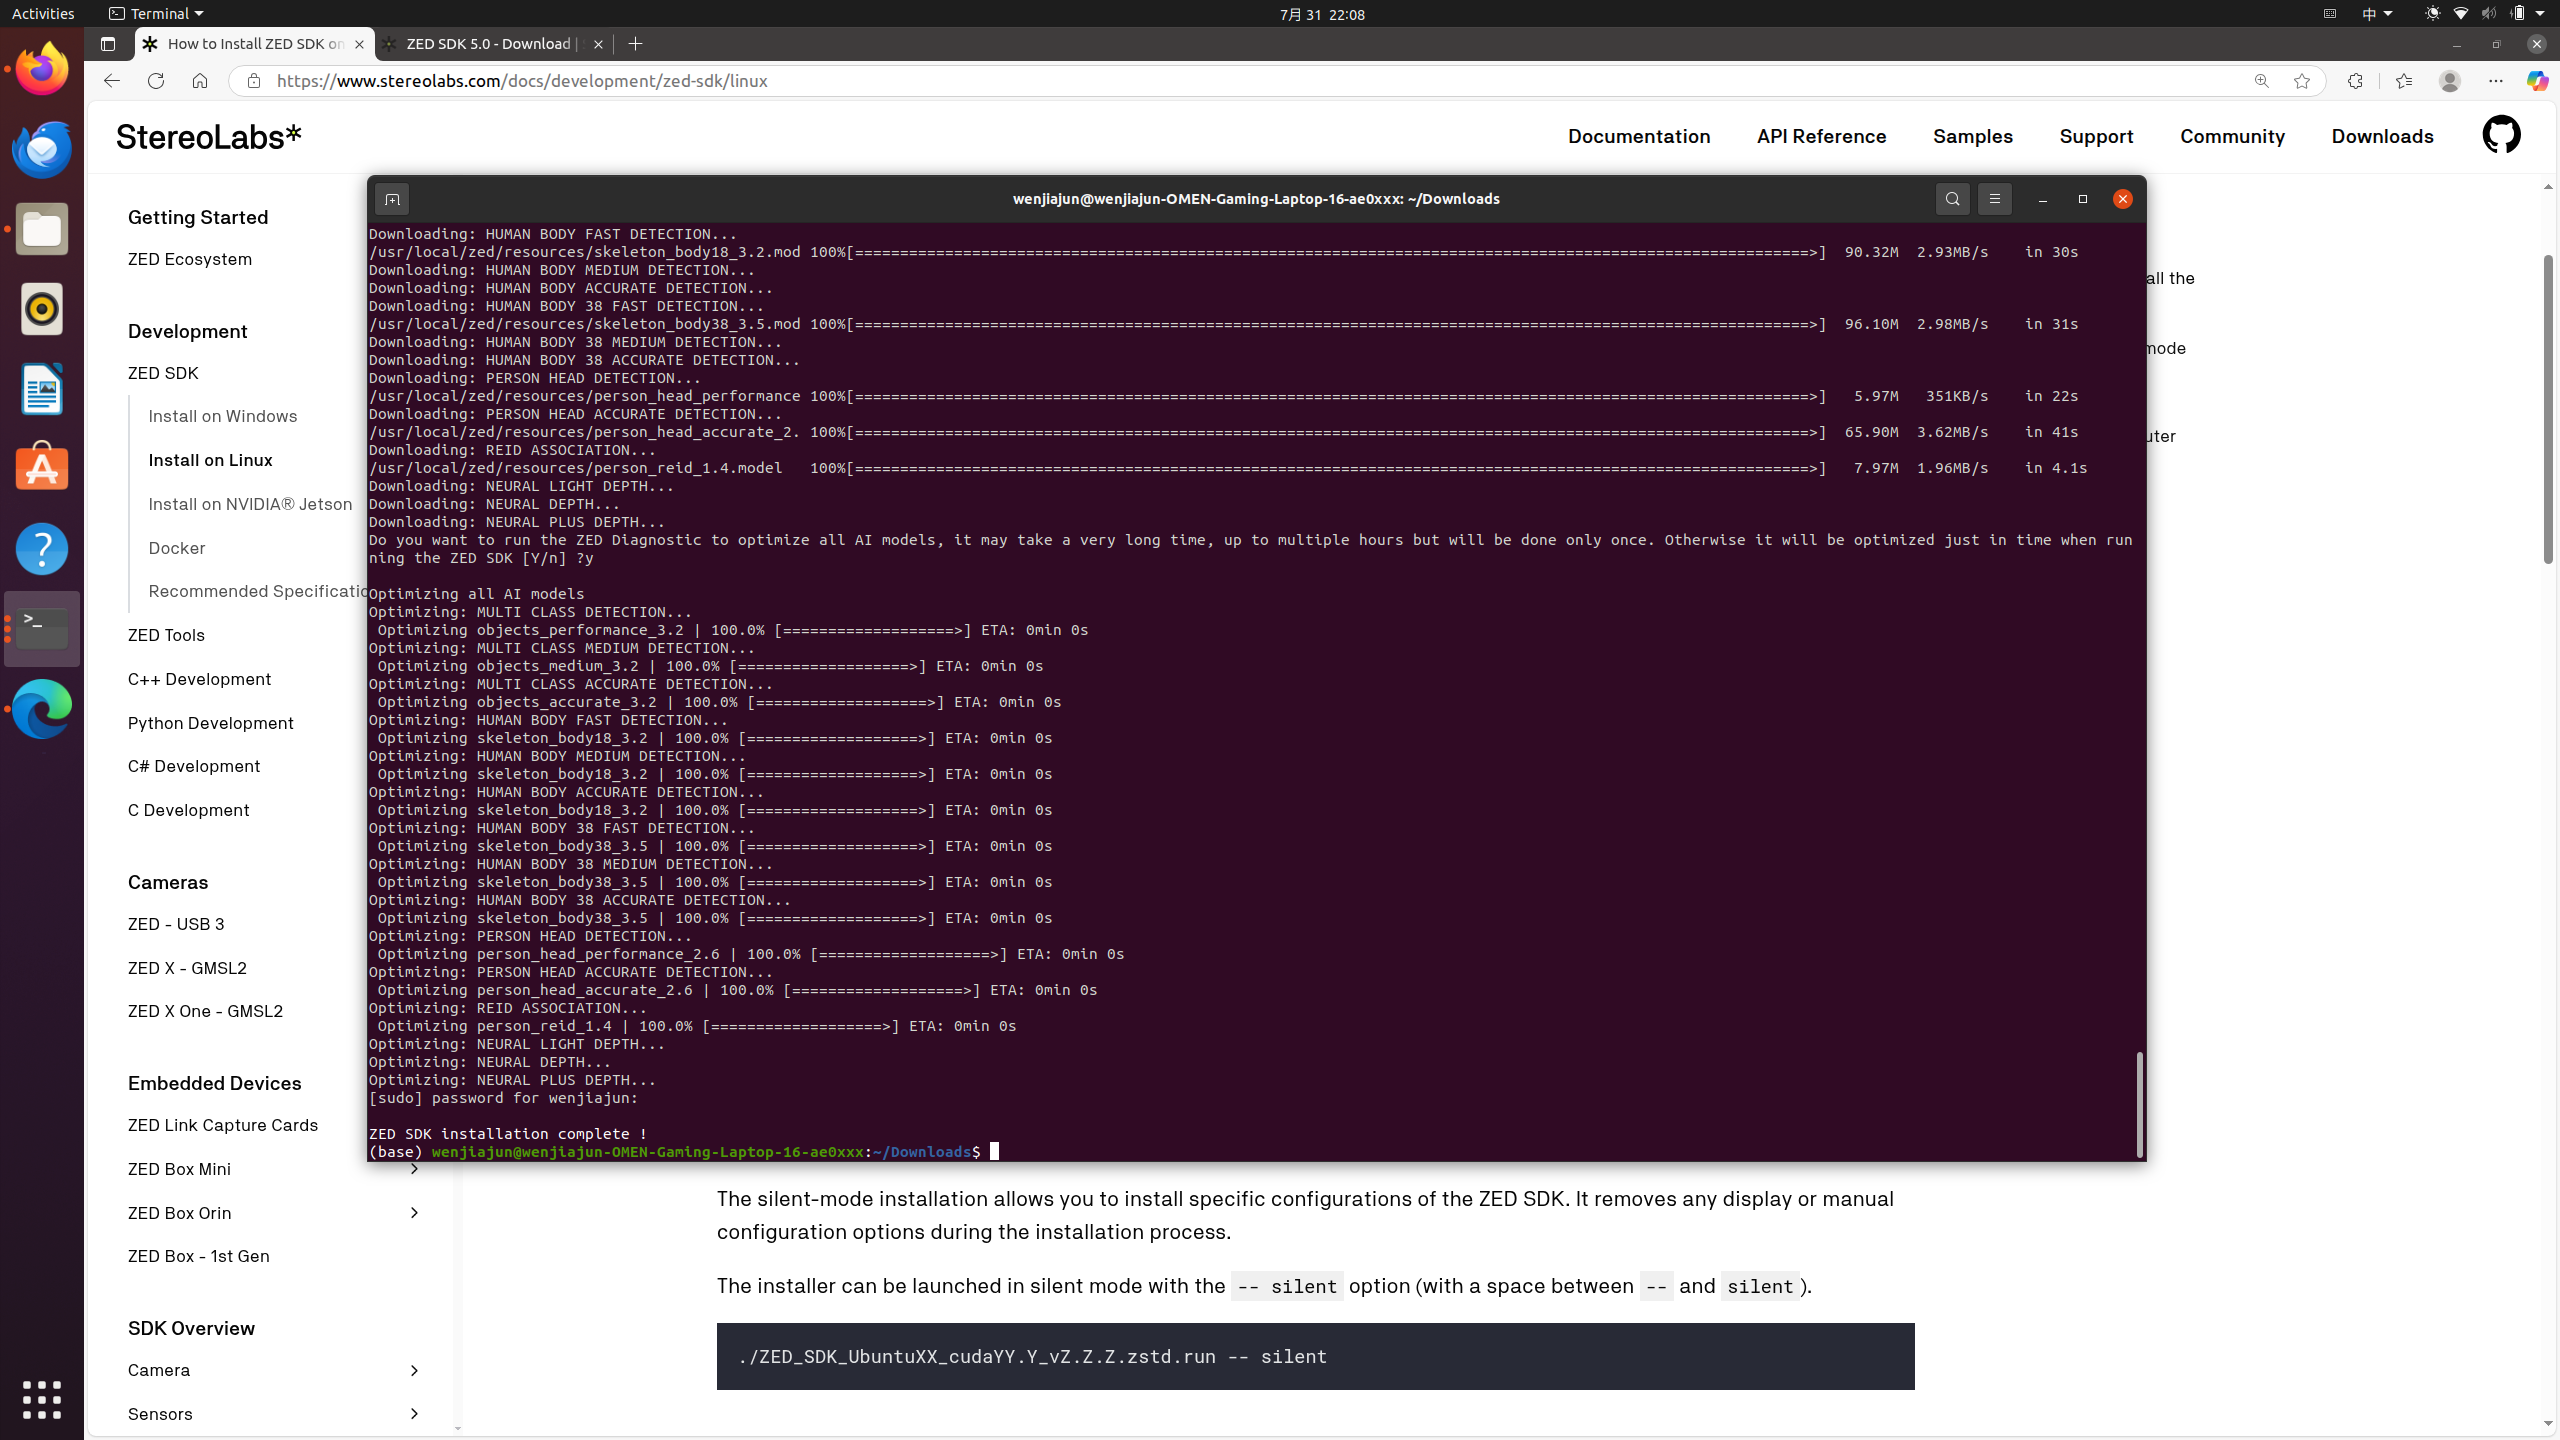View site information lock icon
The image size is (2560, 1440).
[x=254, y=81]
